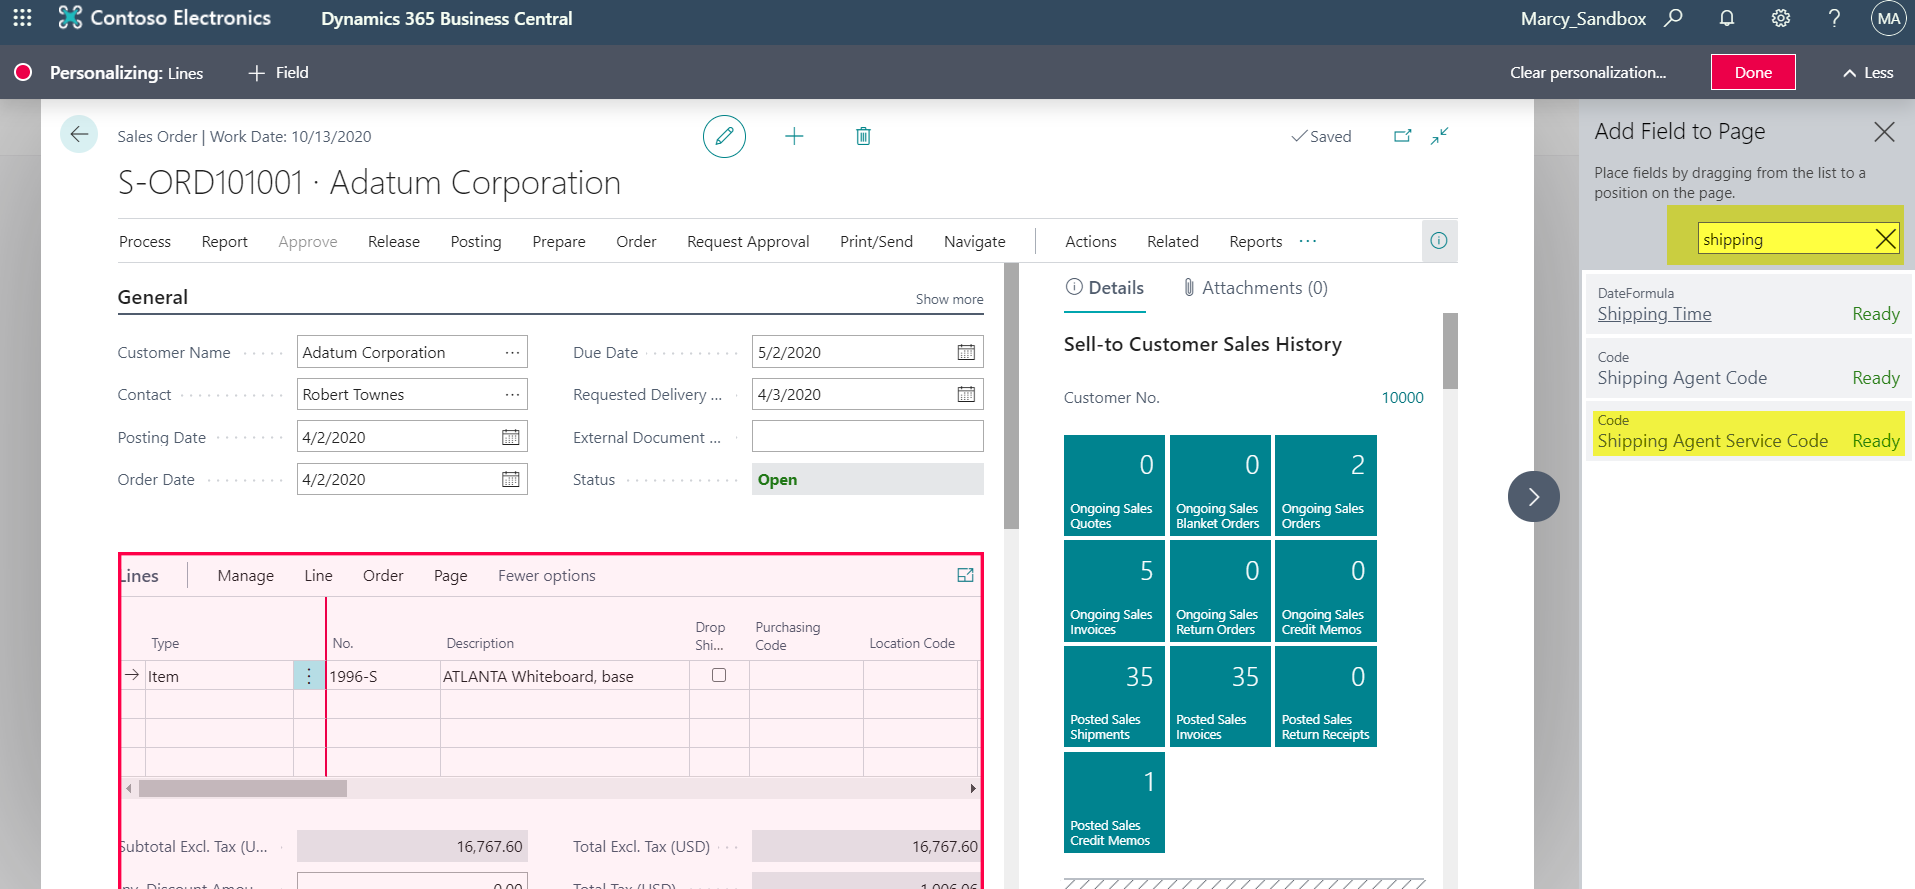Open Posting Date calendar picker
Image resolution: width=1915 pixels, height=889 pixels.
[510, 437]
